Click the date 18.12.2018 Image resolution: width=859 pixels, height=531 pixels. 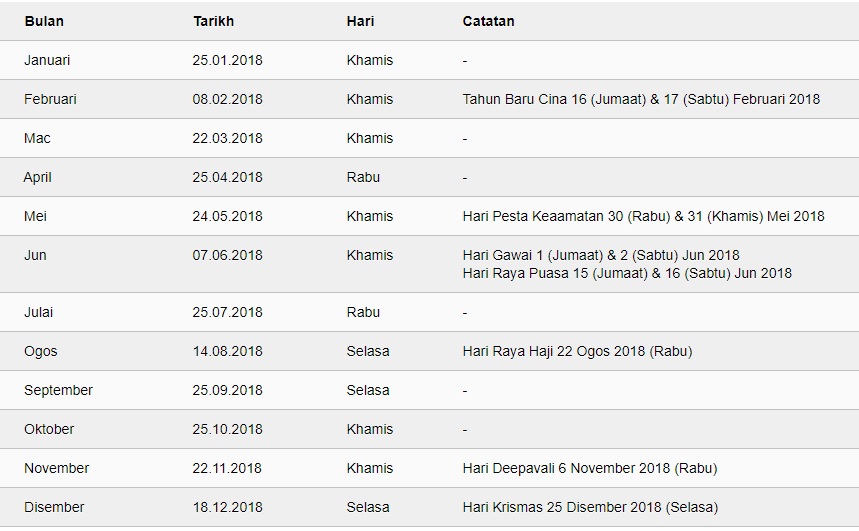227,507
